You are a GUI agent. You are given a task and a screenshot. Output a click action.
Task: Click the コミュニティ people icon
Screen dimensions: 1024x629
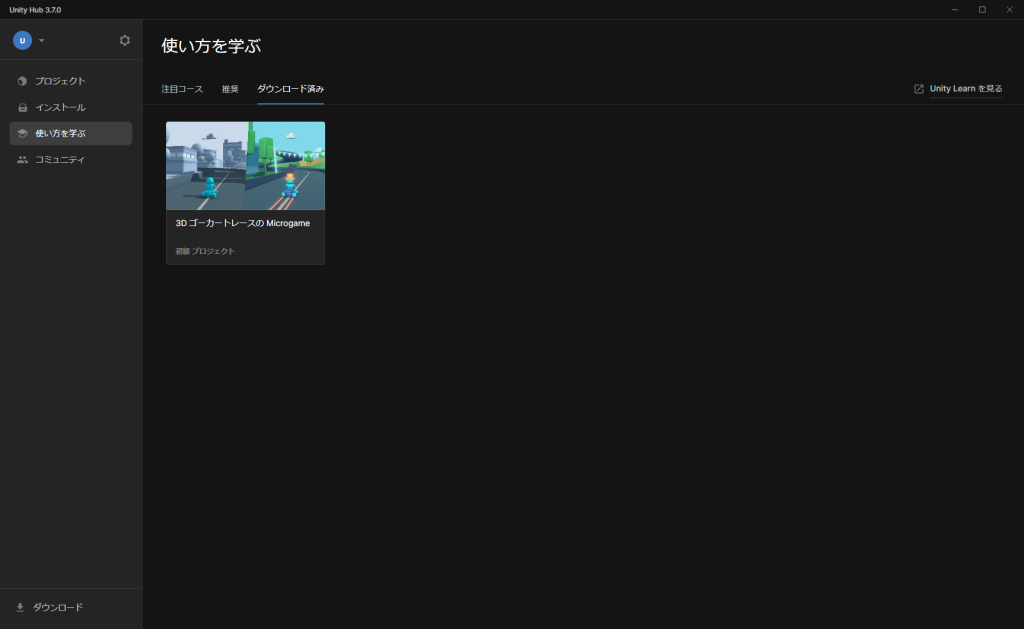pos(22,159)
